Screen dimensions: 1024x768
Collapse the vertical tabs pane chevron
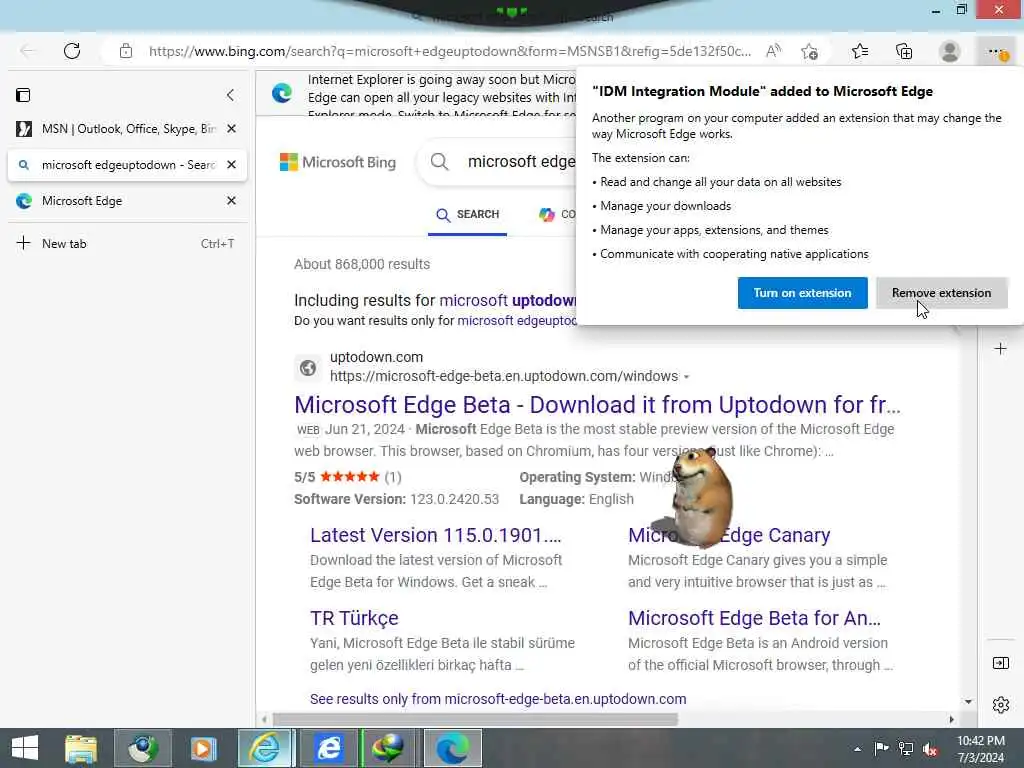(x=231, y=95)
